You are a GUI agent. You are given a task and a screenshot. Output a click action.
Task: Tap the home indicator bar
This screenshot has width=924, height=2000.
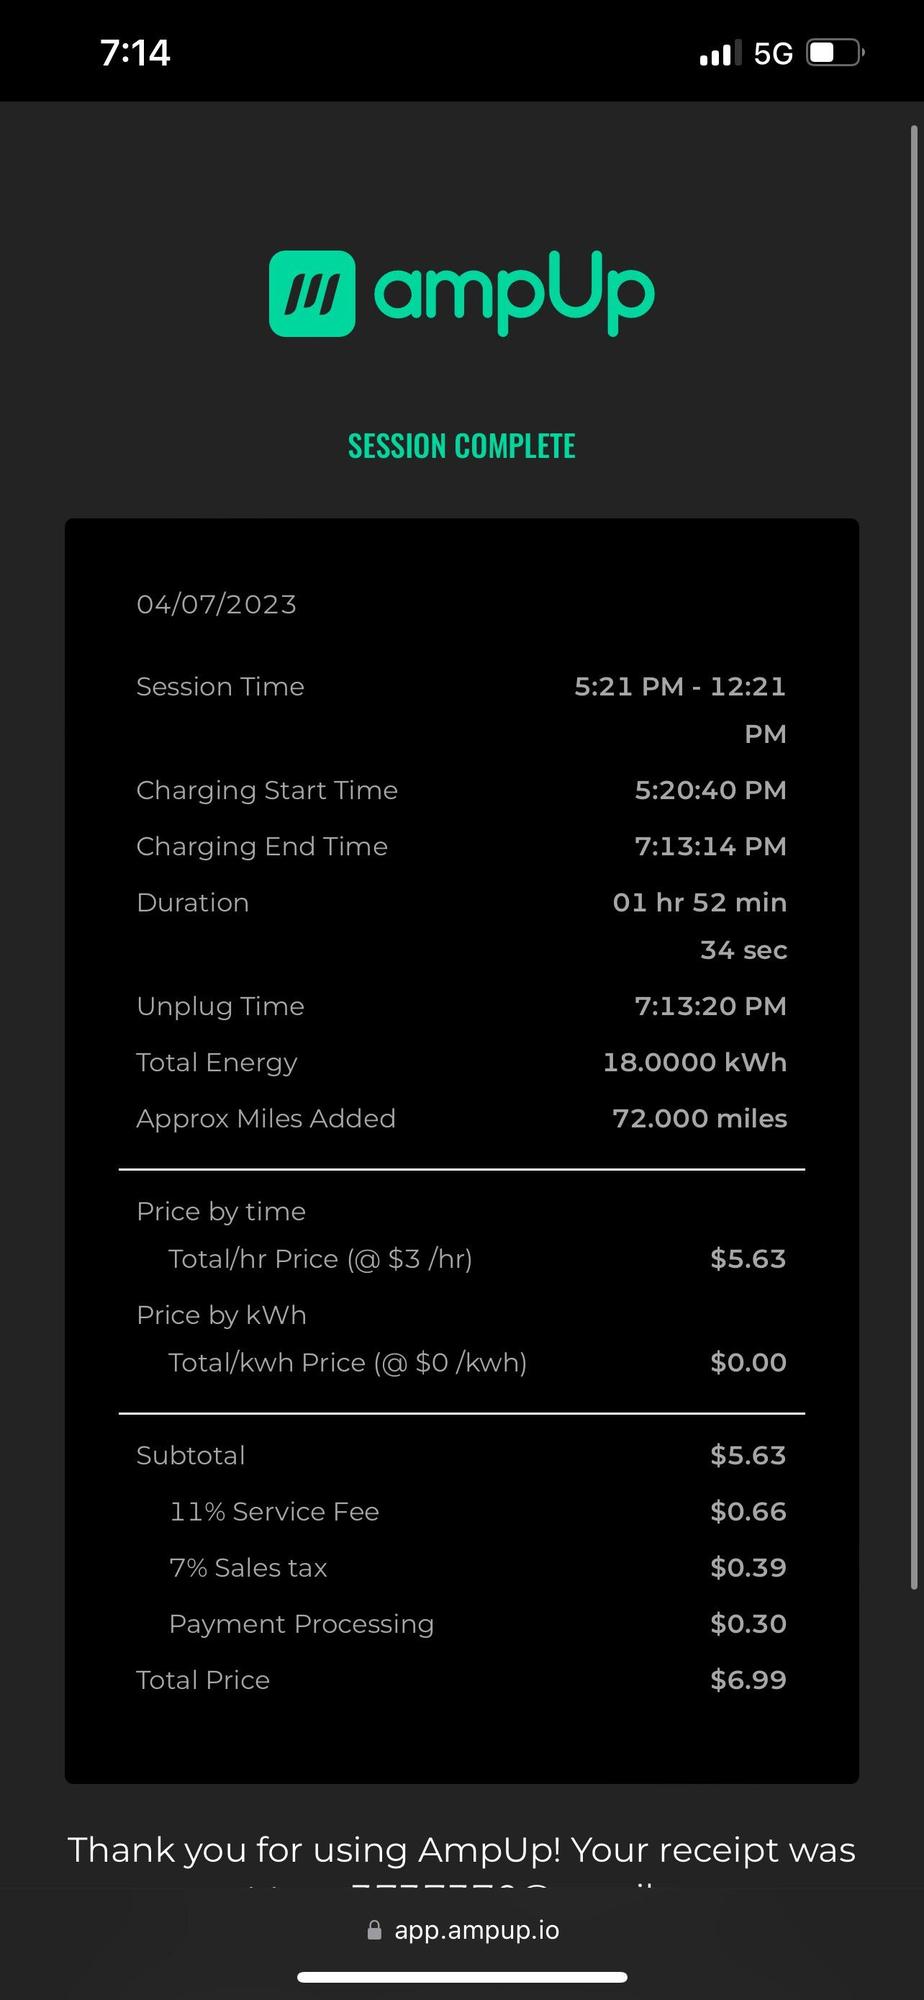[462, 1977]
